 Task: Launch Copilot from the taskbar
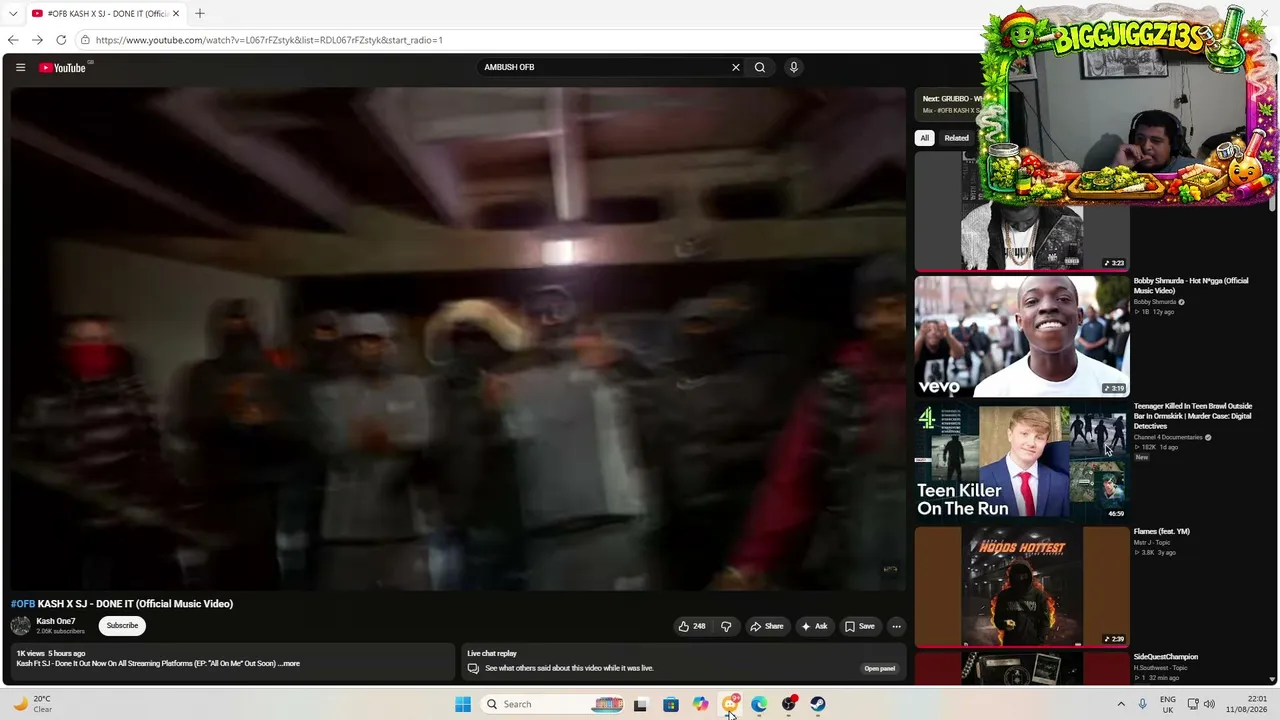coord(700,704)
